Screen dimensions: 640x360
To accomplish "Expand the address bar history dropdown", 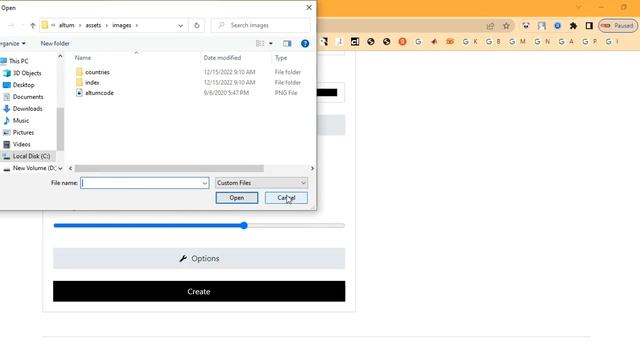I will [180, 25].
